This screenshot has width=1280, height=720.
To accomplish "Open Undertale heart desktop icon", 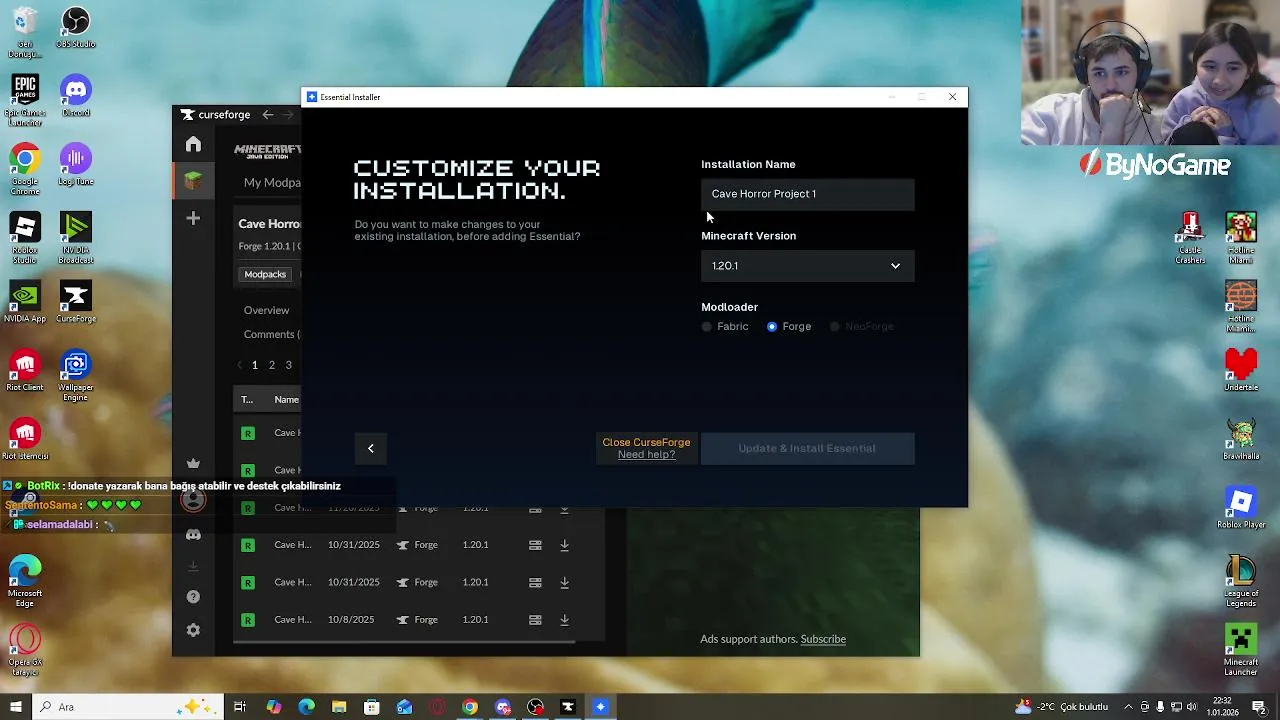I will (1241, 370).
